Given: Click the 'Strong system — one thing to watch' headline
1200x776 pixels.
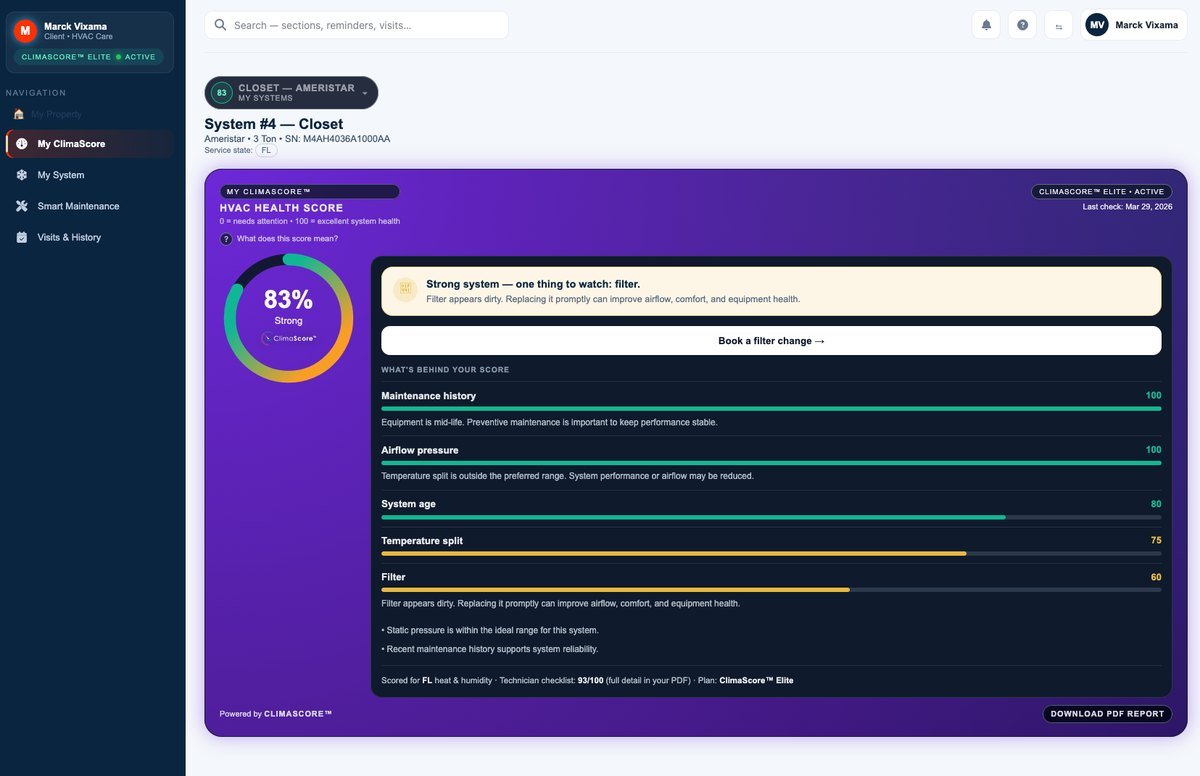Looking at the screenshot, I should tap(533, 284).
